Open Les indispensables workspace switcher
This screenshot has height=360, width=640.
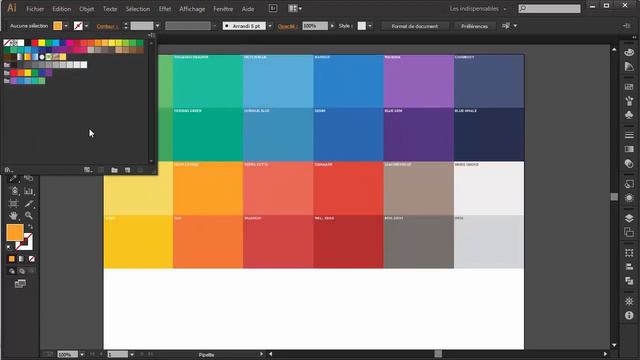[x=478, y=9]
